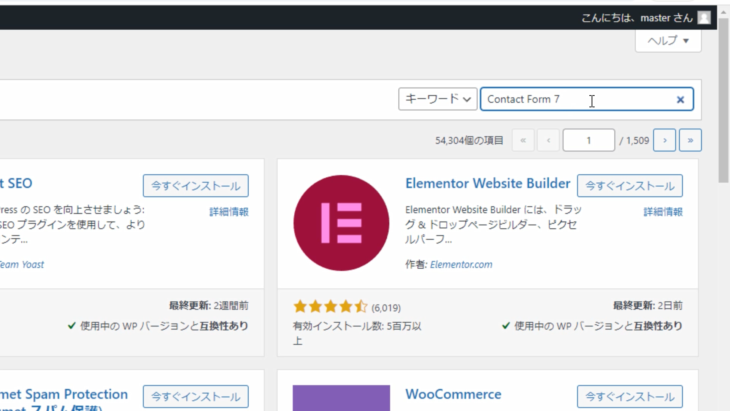Viewport: 730px width, 411px height.
Task: Expand the ヘルプ help tab
Action: [668, 41]
